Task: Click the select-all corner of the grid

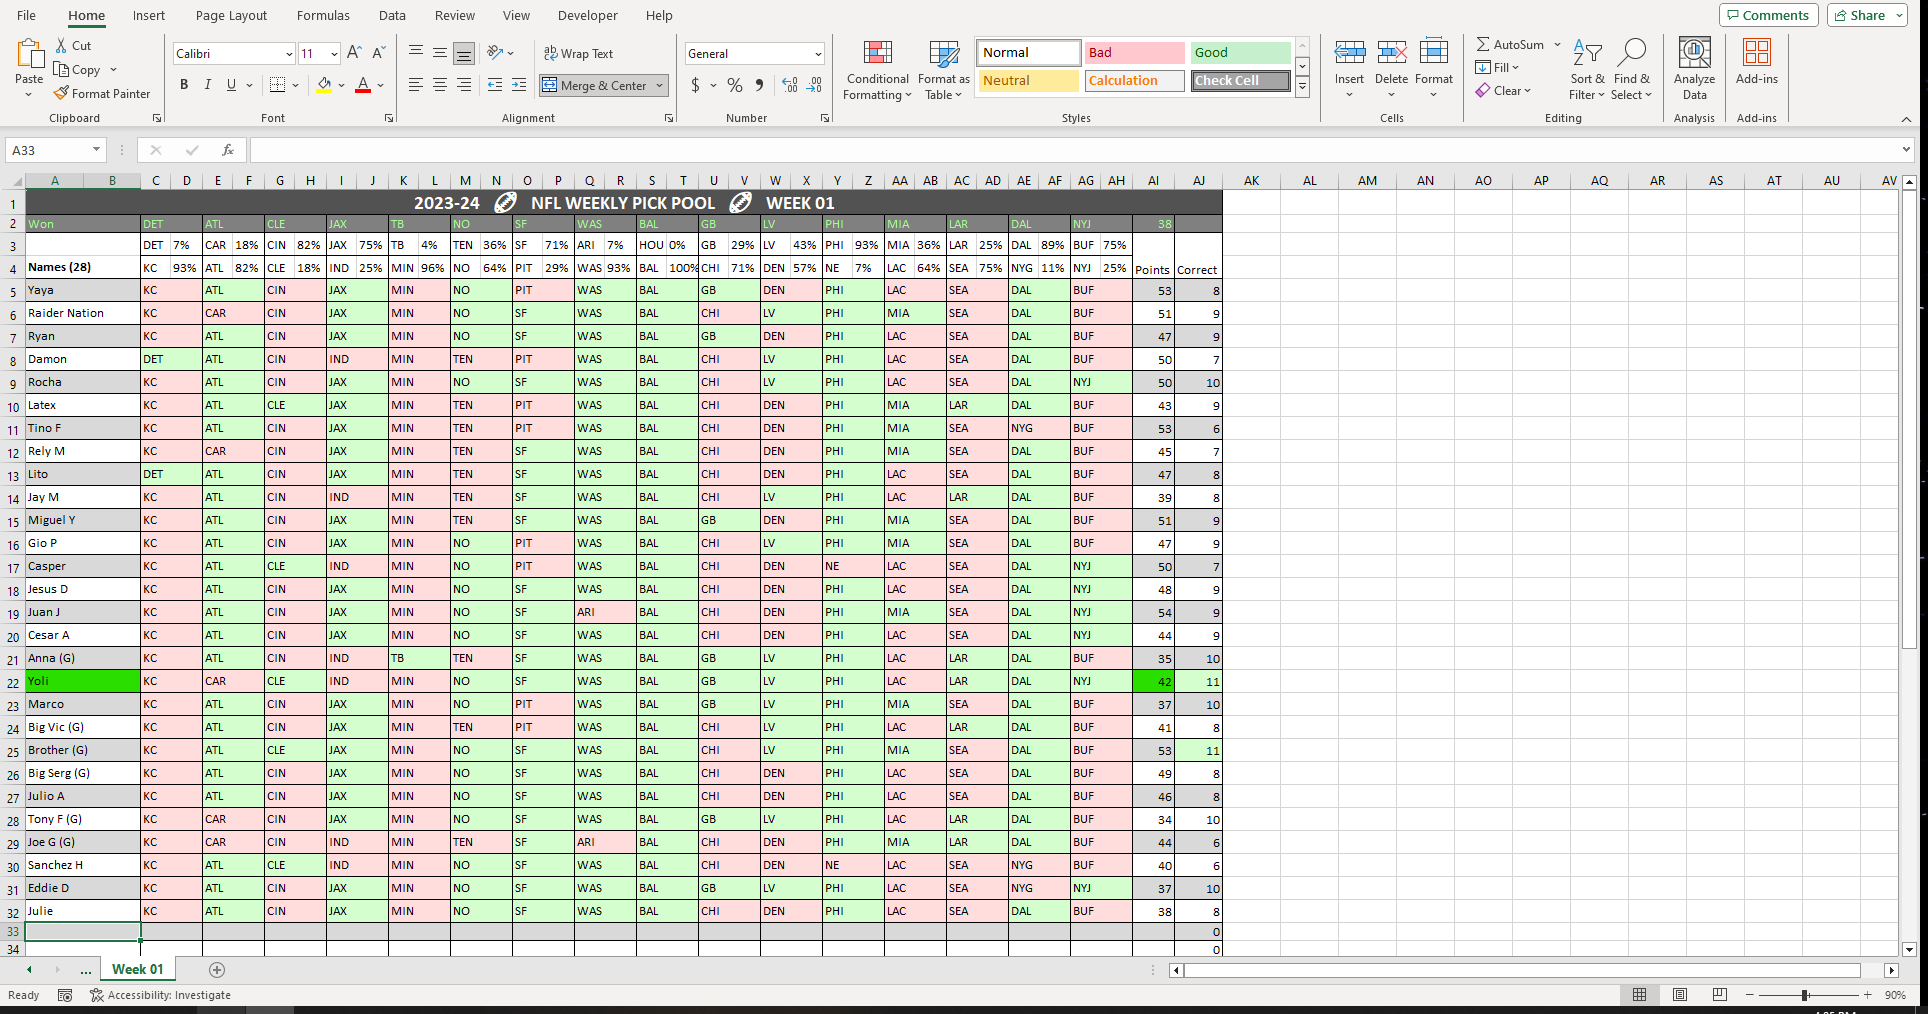Action: click(13, 181)
